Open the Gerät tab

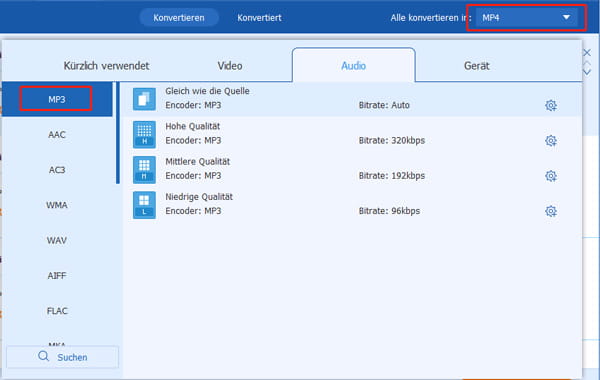point(476,65)
